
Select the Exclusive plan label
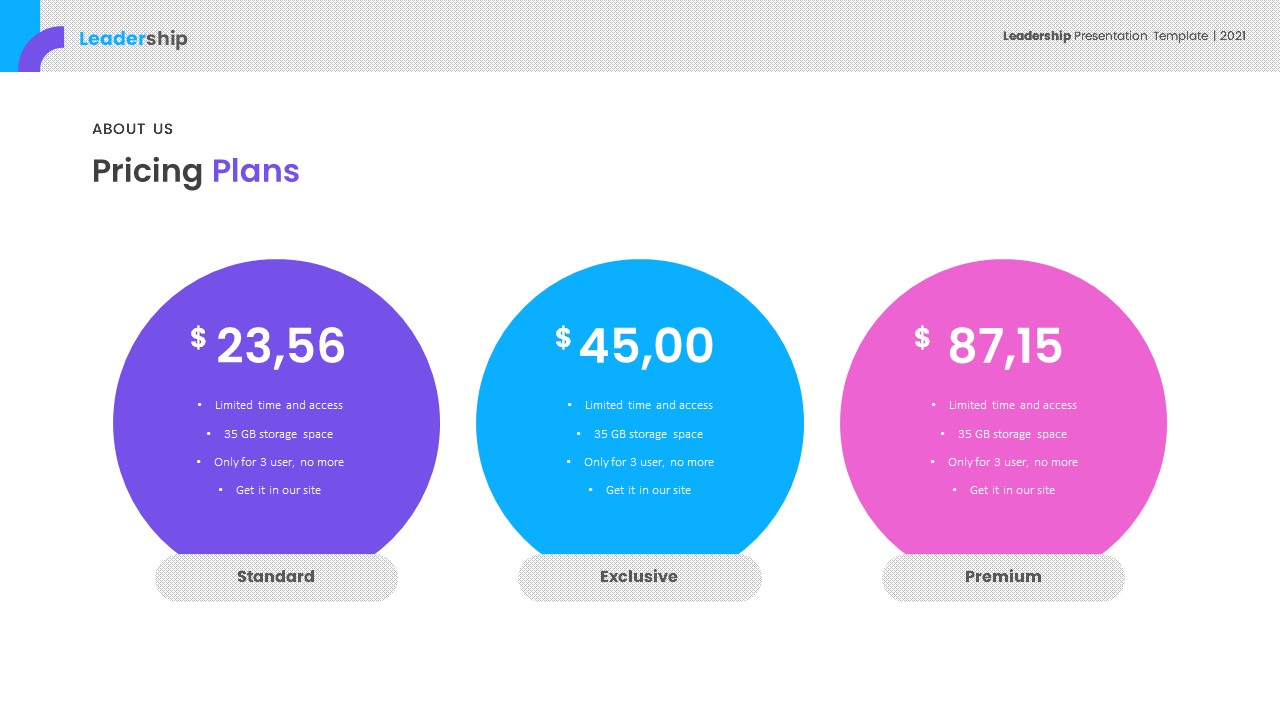point(639,577)
